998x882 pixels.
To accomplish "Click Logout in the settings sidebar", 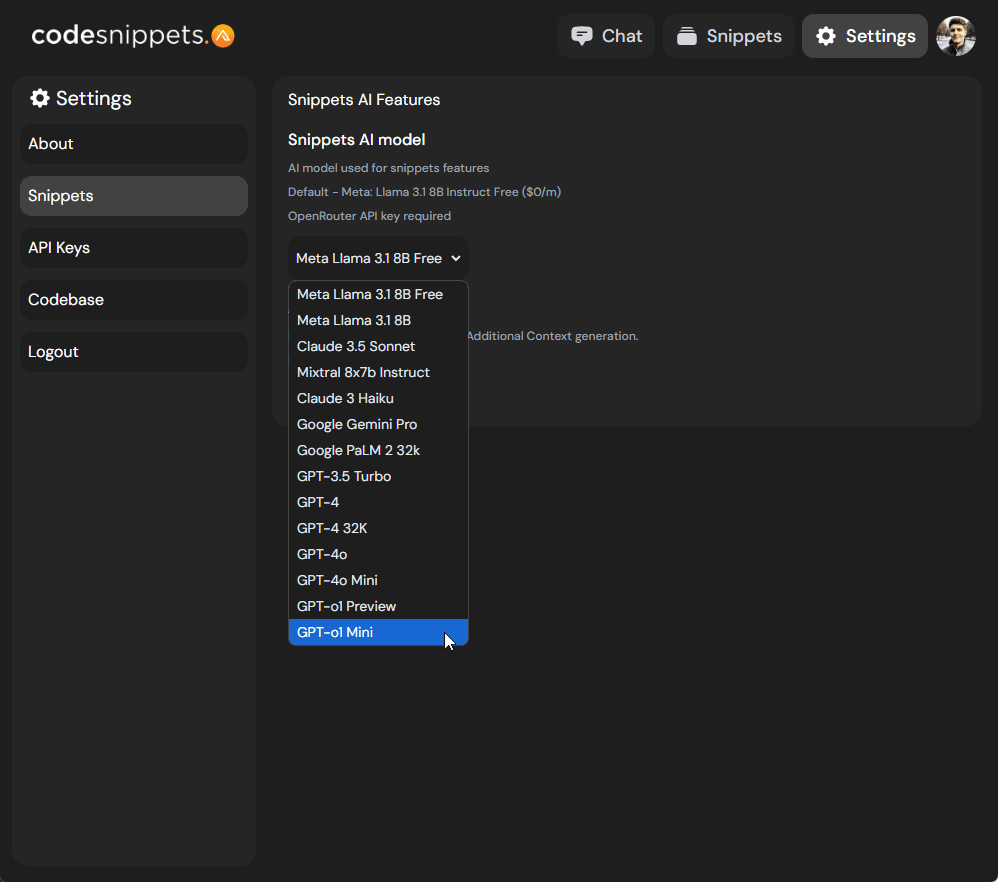I will coord(134,352).
